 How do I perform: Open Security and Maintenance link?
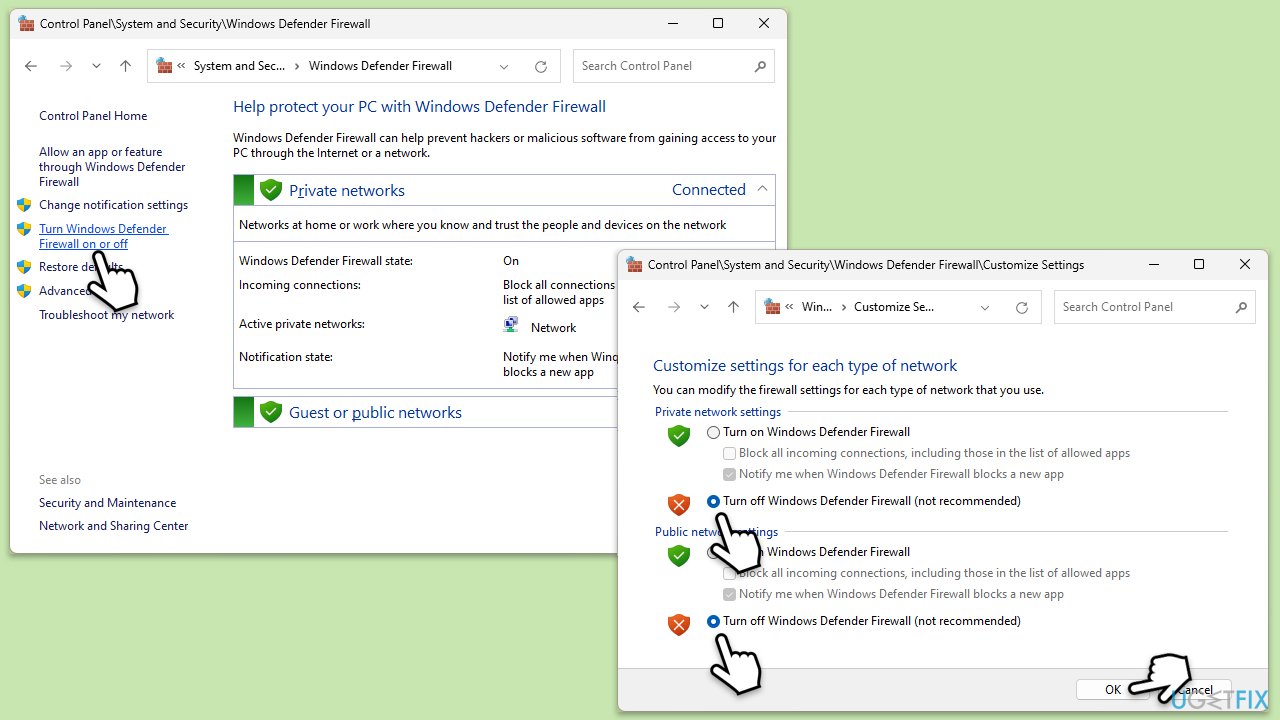[107, 503]
